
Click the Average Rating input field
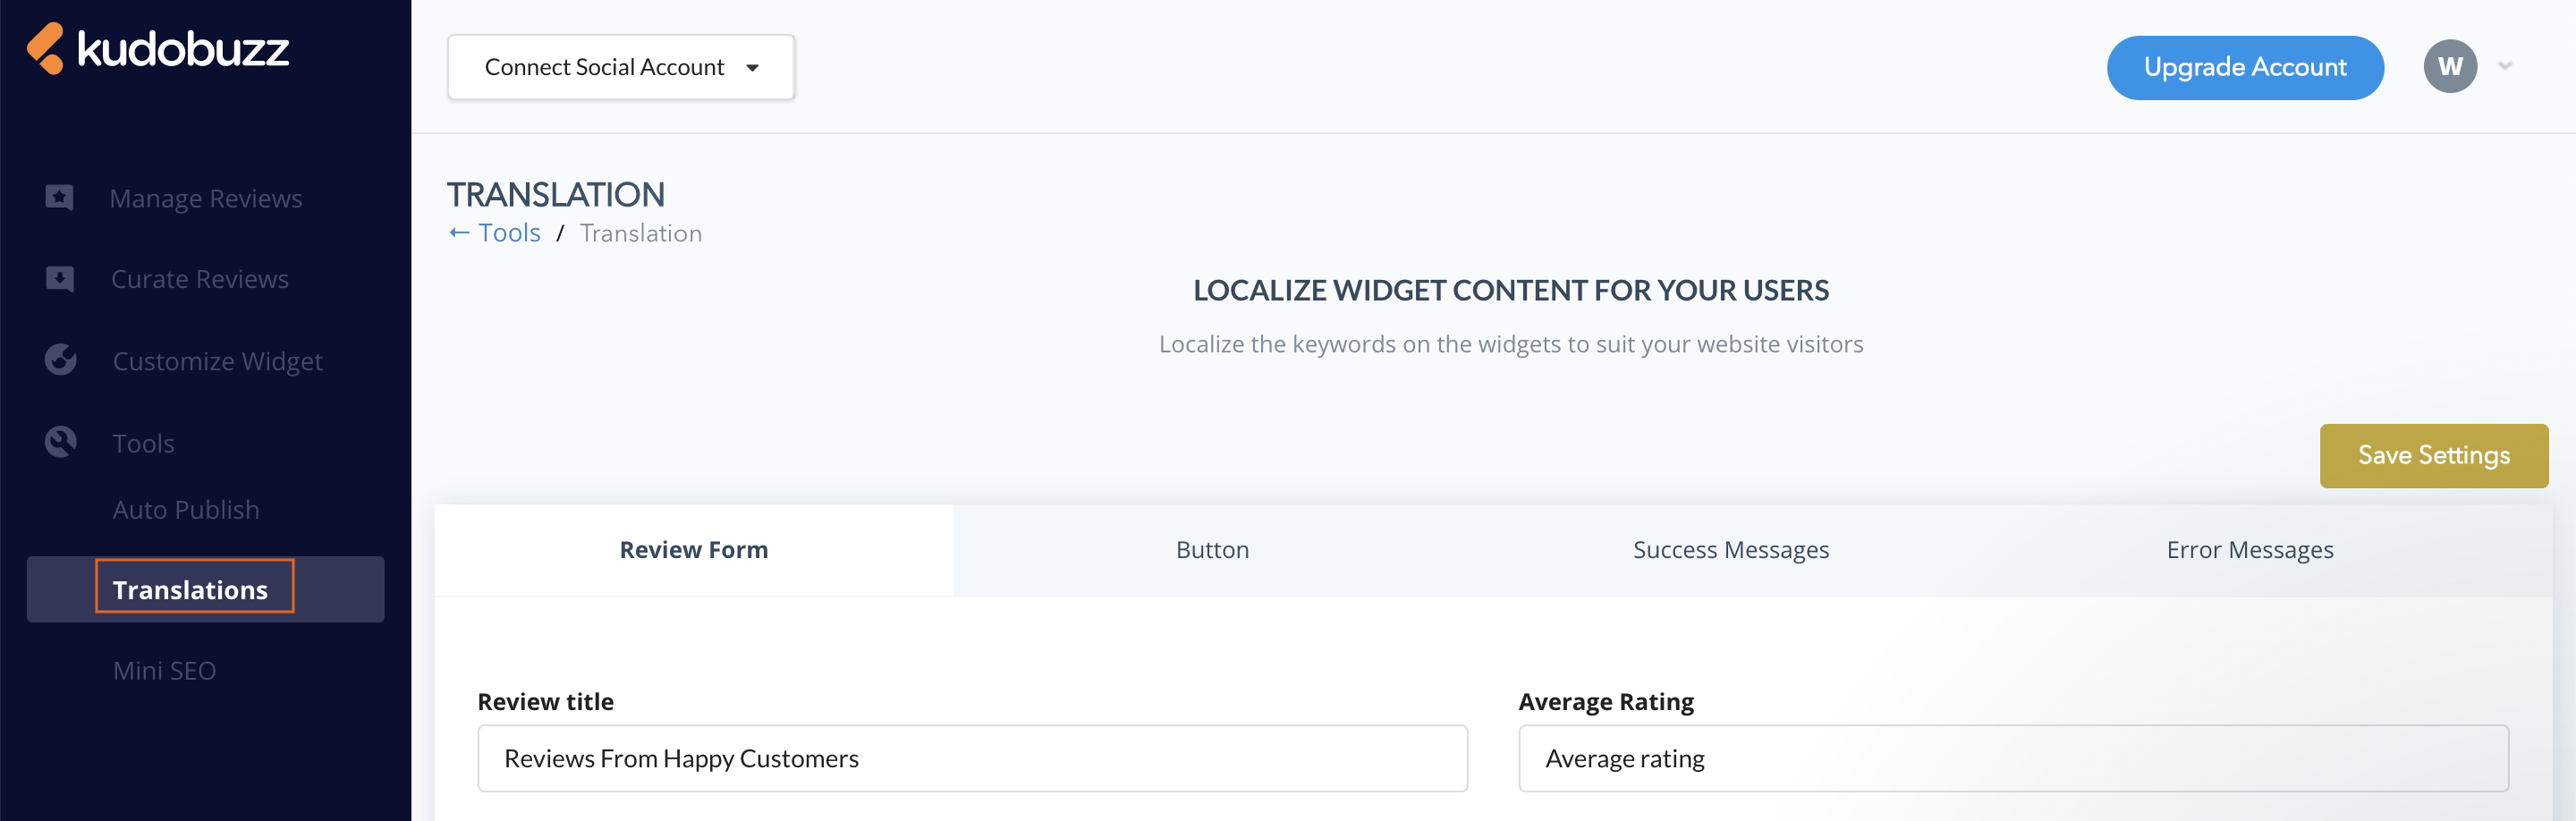point(2013,759)
